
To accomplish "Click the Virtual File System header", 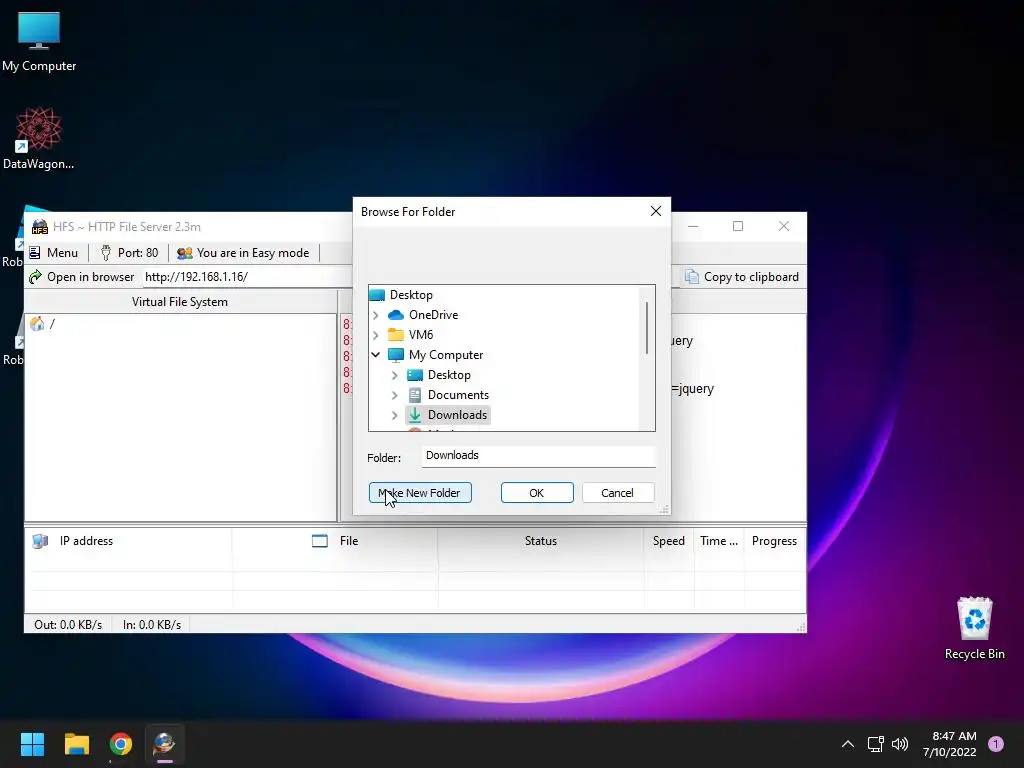I will [x=180, y=302].
